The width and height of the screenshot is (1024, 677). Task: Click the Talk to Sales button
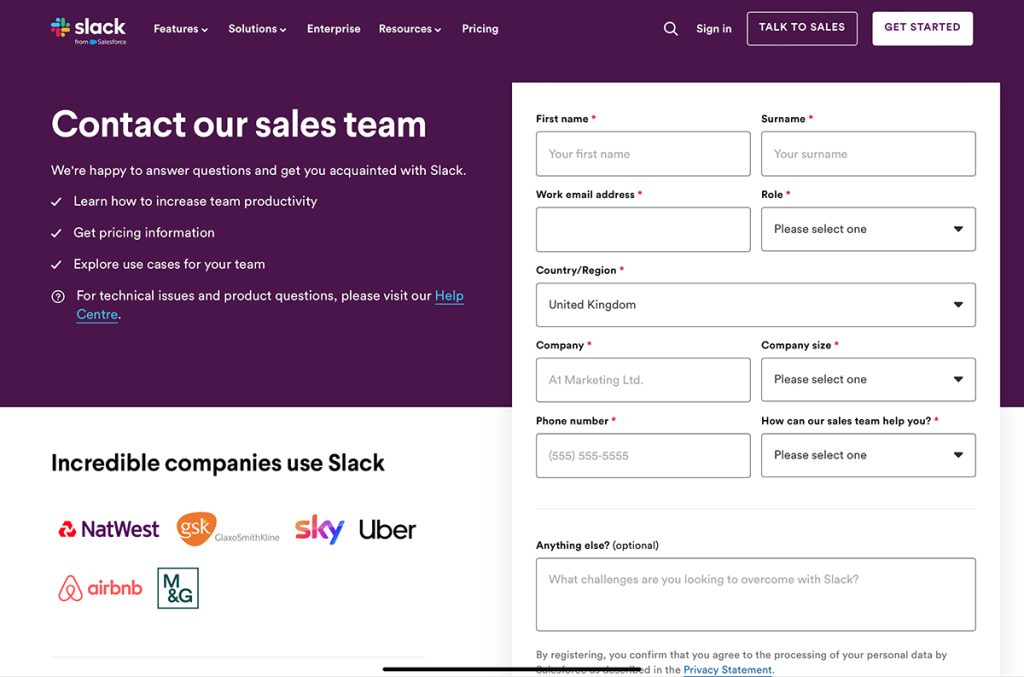802,28
